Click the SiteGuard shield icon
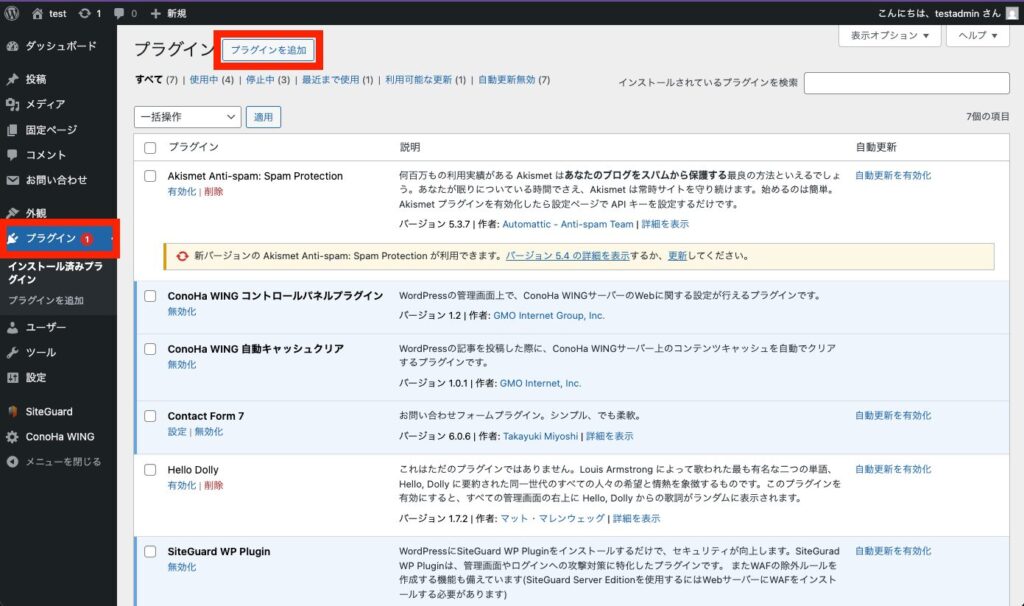Screen dimensions: 1024x606 click(12, 411)
